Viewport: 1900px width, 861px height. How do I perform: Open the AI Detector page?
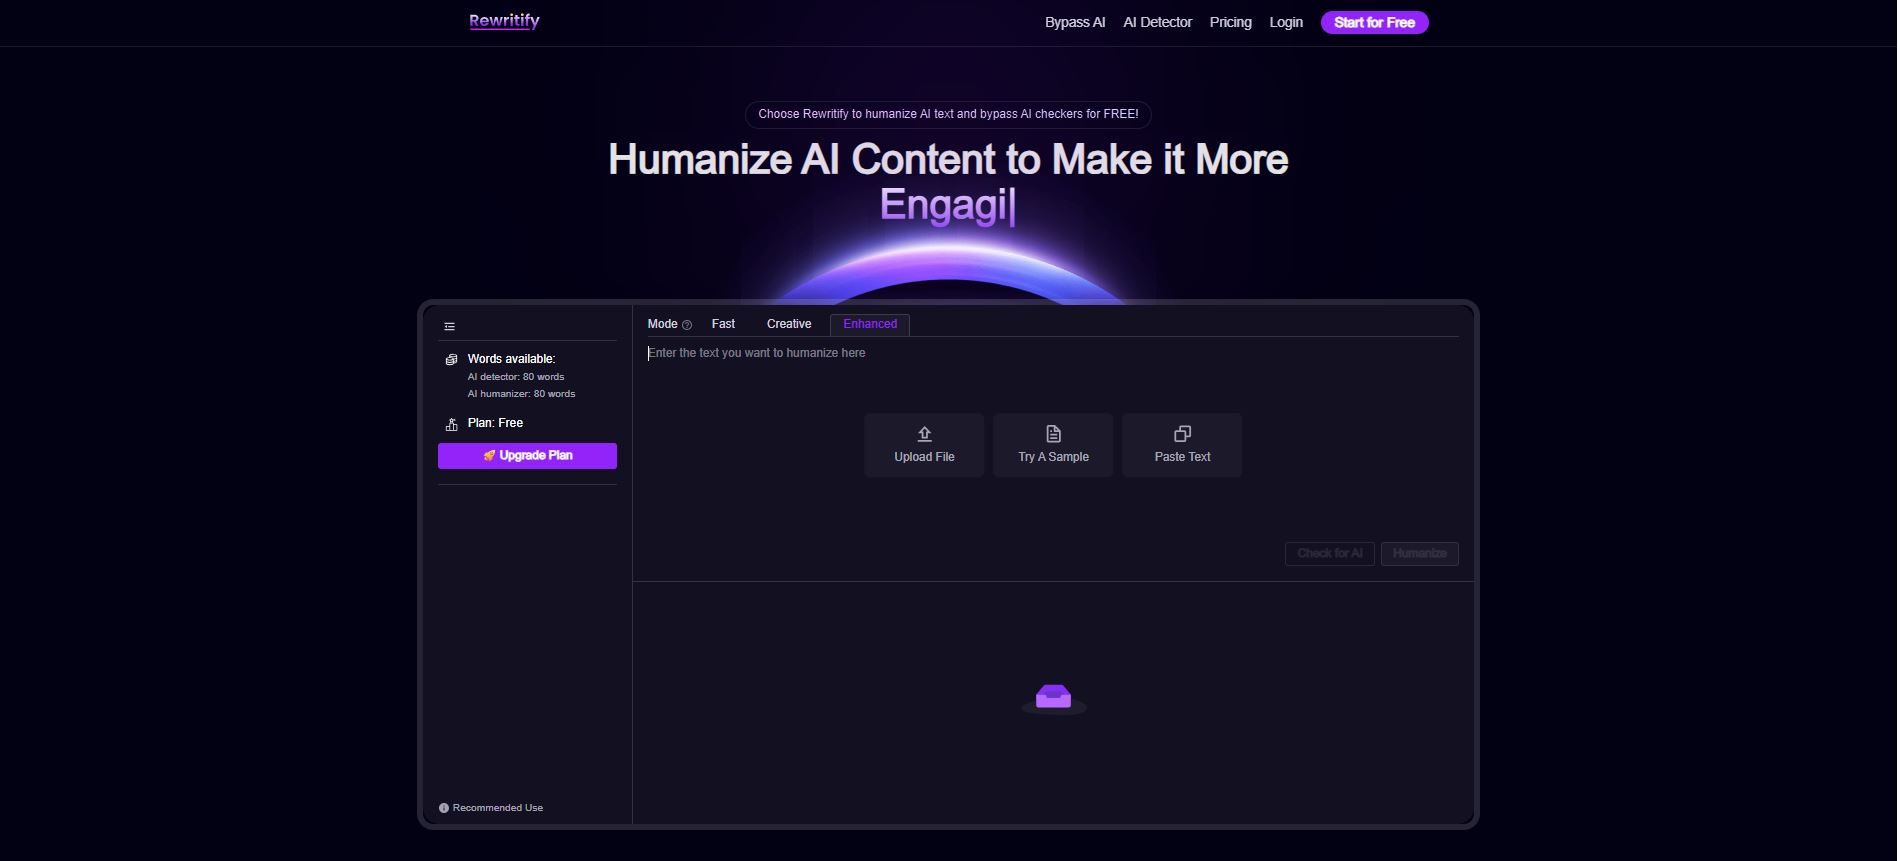click(x=1157, y=22)
